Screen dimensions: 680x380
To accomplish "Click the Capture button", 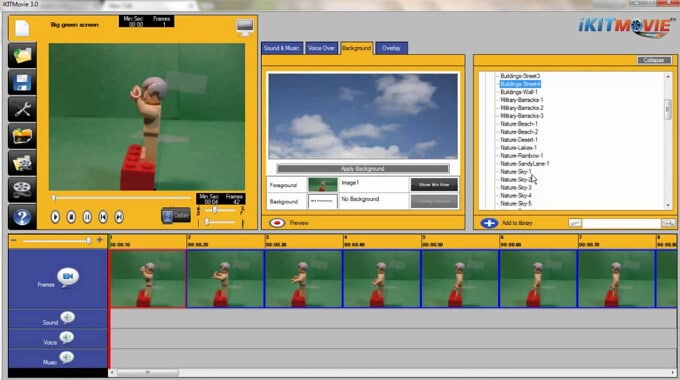I will (x=176, y=215).
